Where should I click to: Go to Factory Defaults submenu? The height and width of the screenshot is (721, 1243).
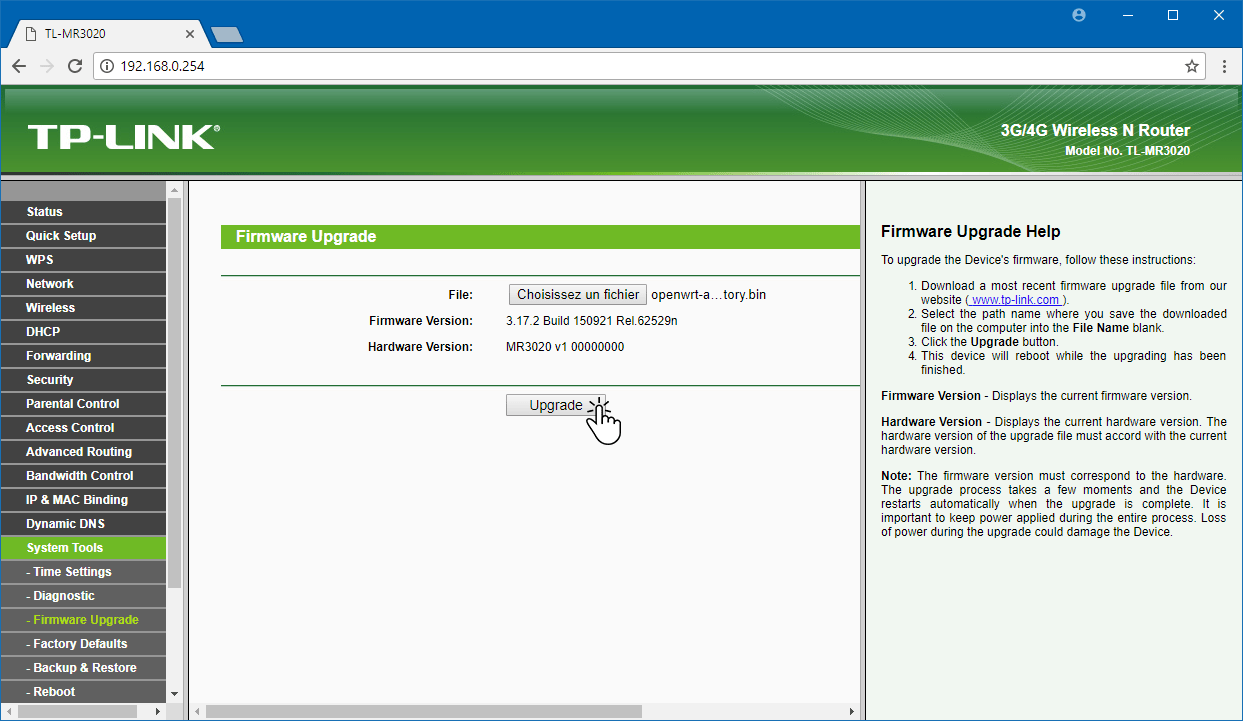click(x=83, y=644)
